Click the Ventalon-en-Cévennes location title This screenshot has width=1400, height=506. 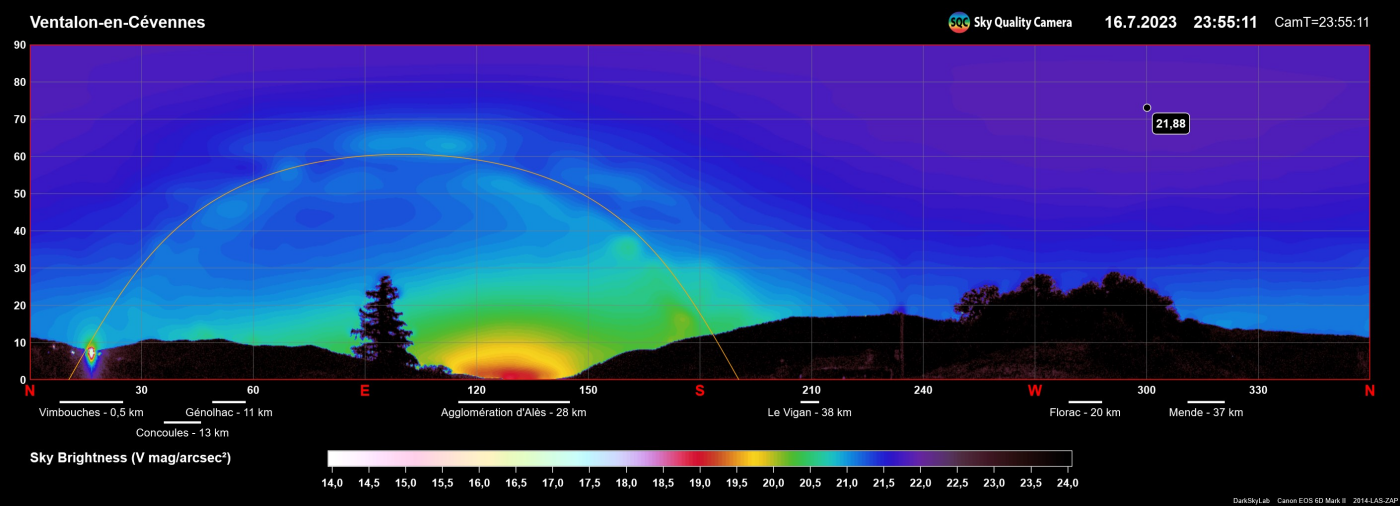coord(118,22)
